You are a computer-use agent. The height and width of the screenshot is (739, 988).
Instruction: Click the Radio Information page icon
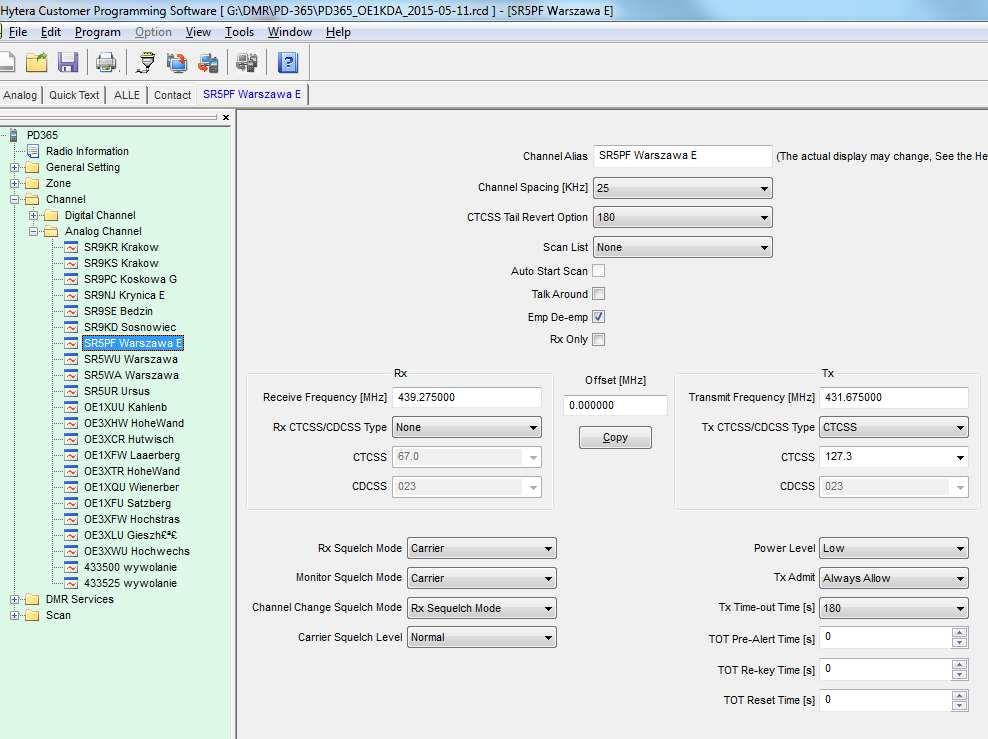tap(33, 151)
